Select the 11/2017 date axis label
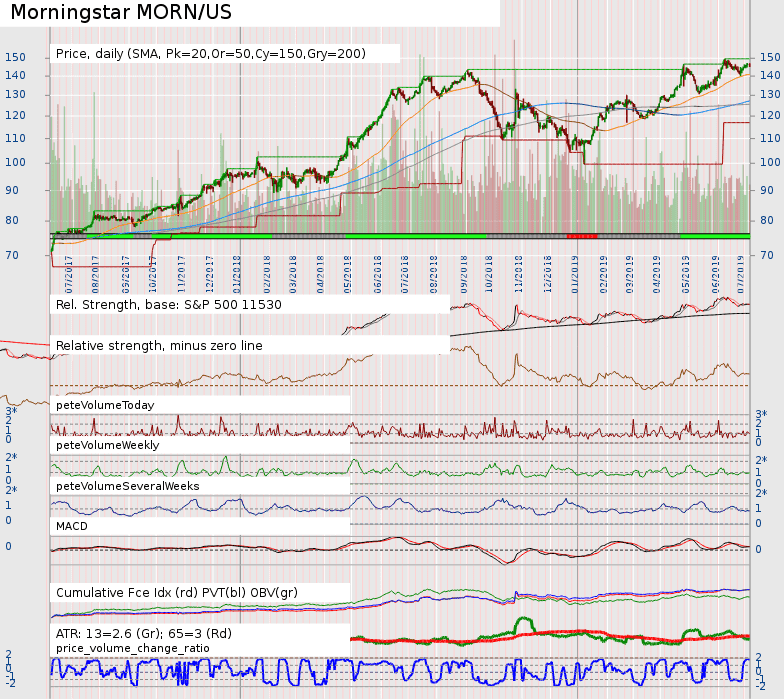 (182, 274)
